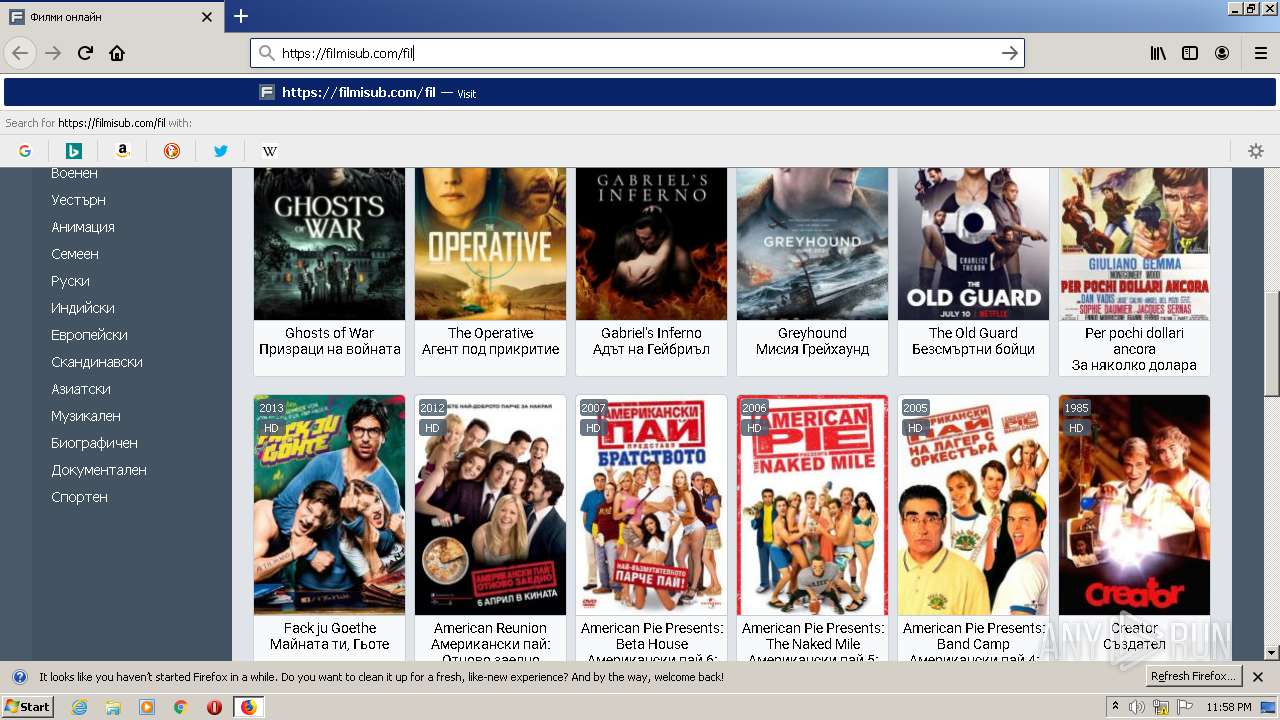This screenshot has height=720, width=1280.
Task: Launch Internet Explorer from the taskbar
Action: point(79,707)
